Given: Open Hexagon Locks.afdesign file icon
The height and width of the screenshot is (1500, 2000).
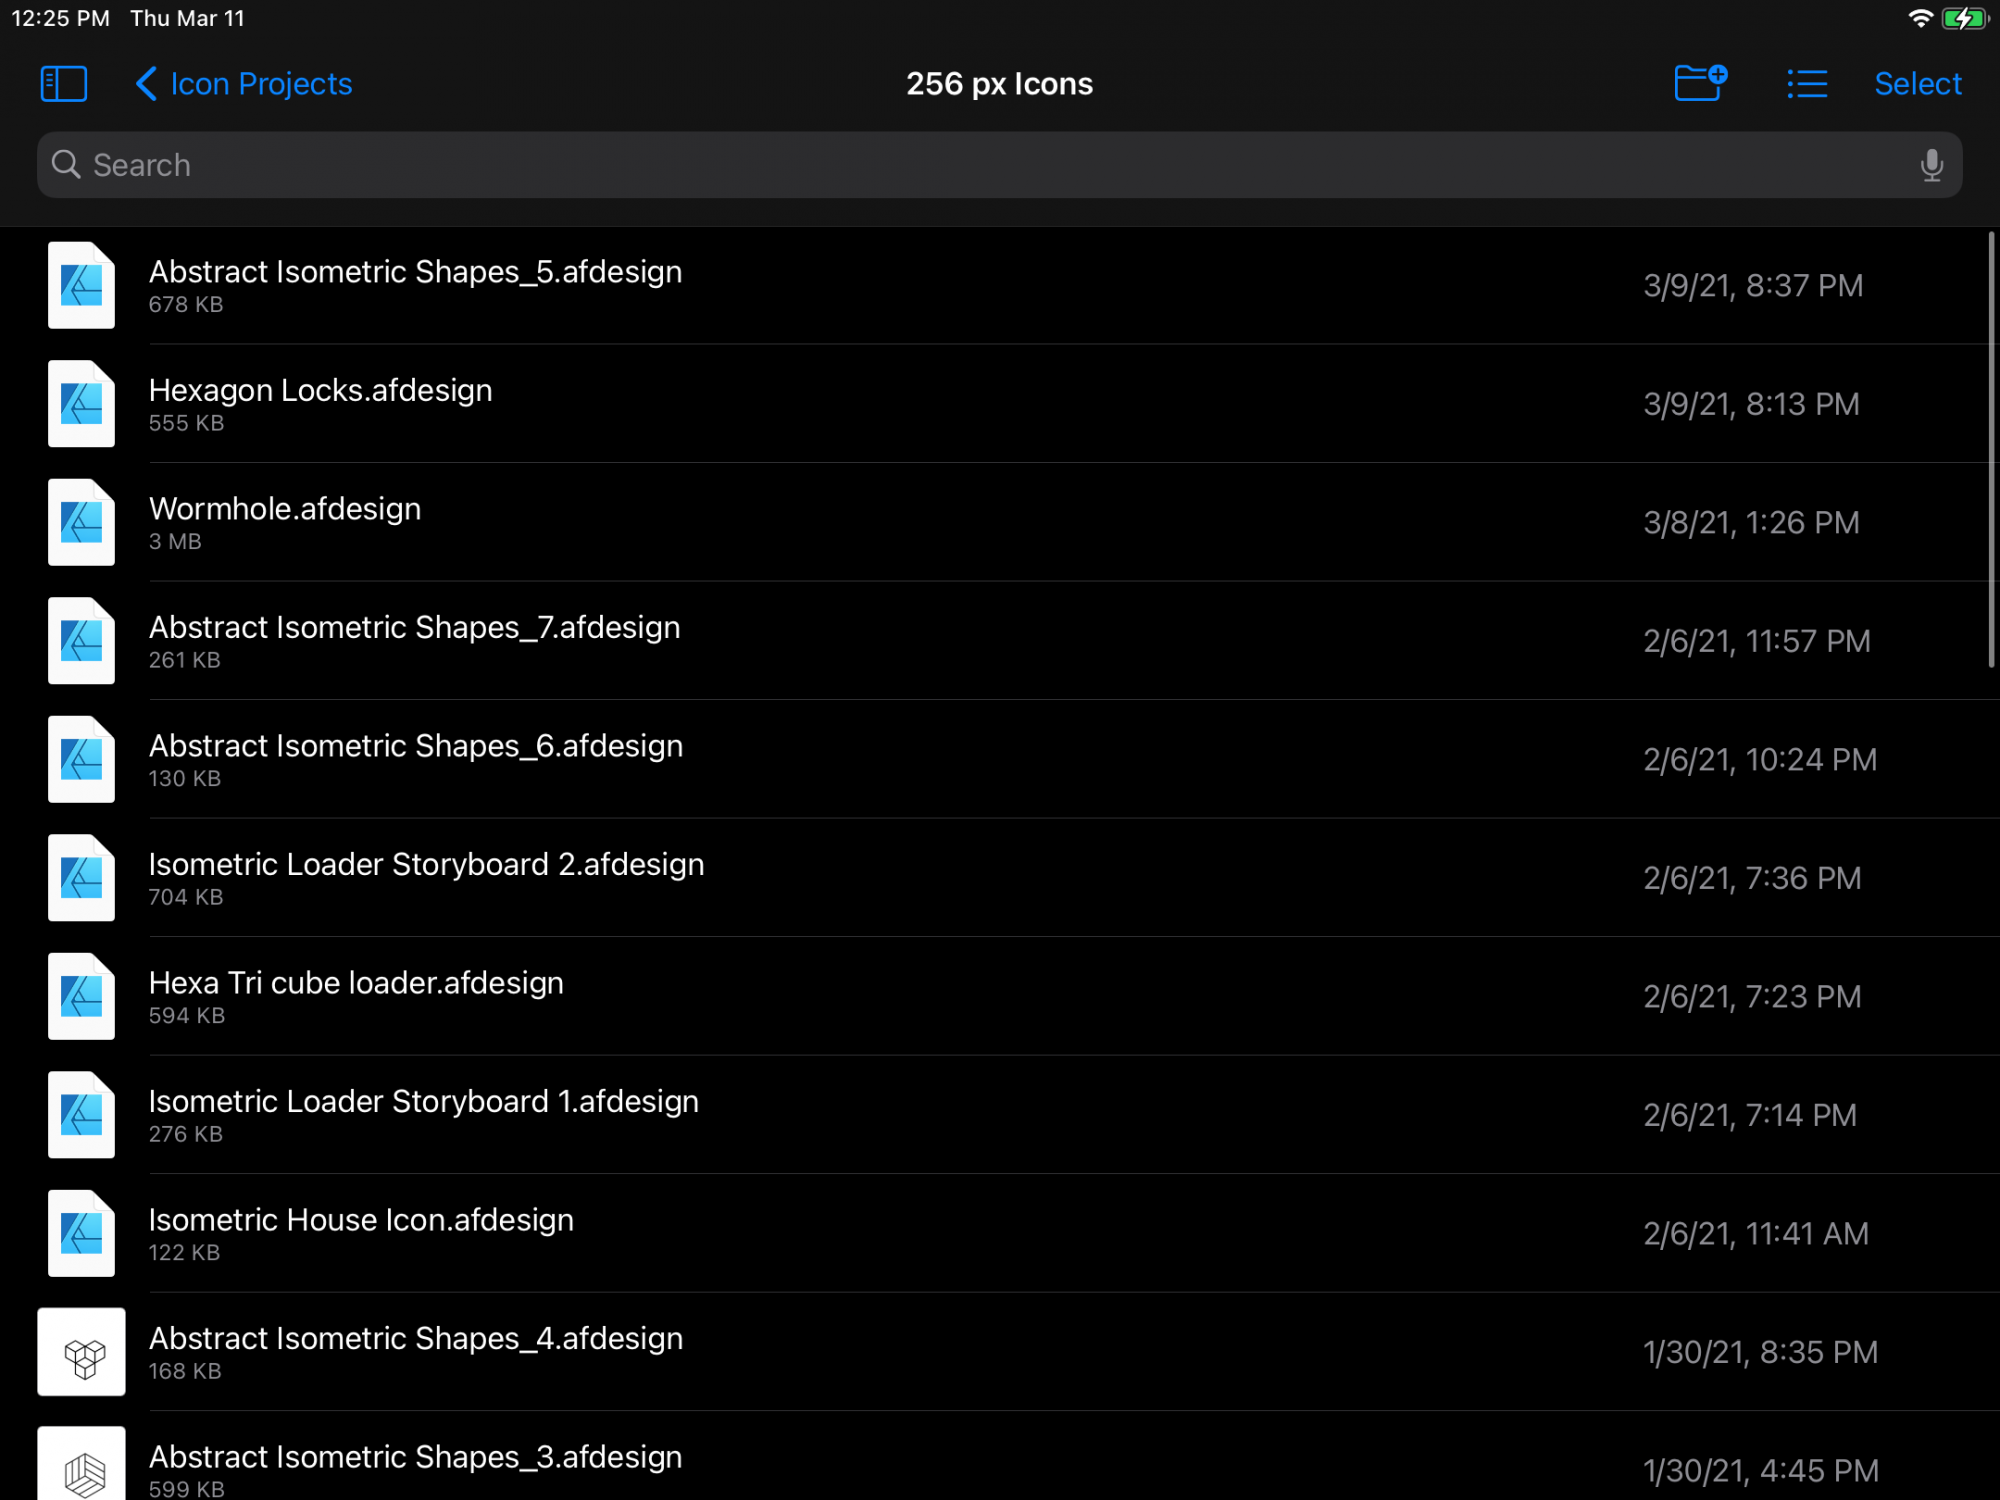Looking at the screenshot, I should point(82,404).
